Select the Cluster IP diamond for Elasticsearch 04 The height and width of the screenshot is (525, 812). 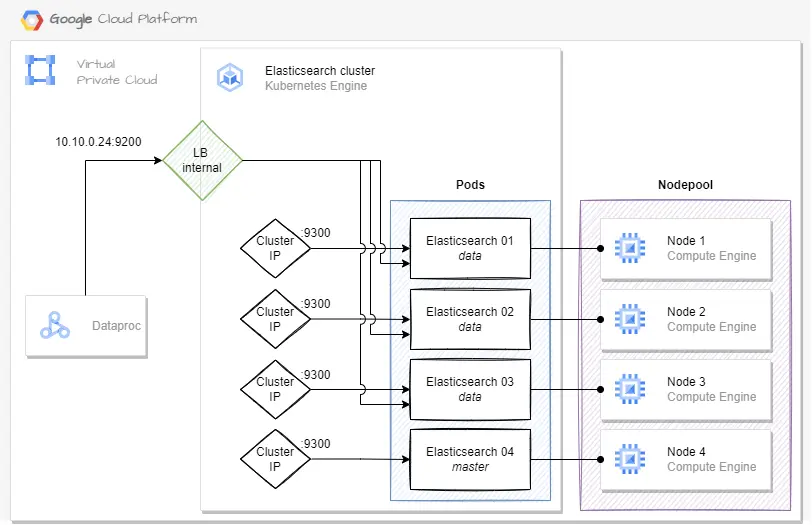[276, 459]
